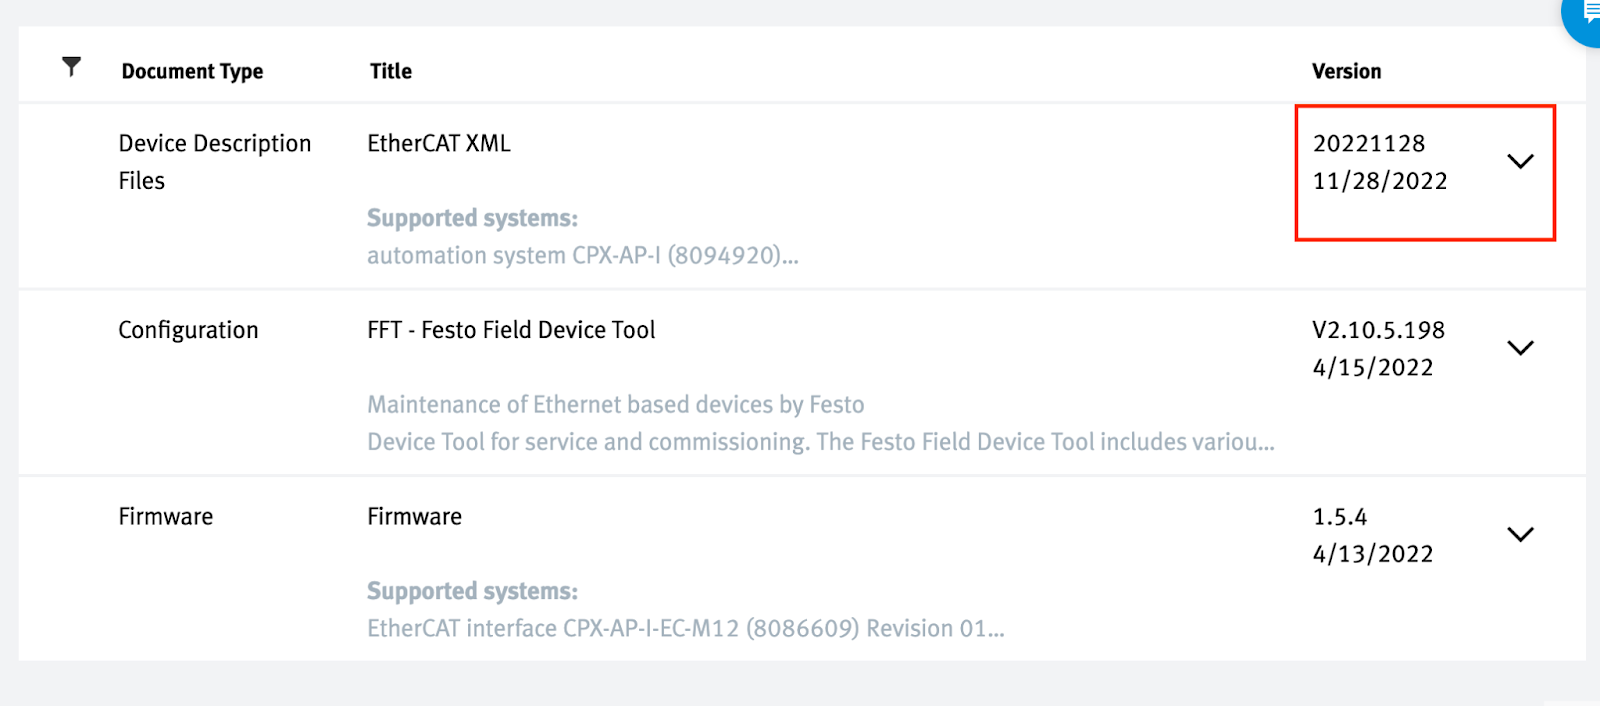Click EtherCAT interface CPX-AP-I-EC-M12 supported text
The width and height of the screenshot is (1600, 706).
(686, 629)
